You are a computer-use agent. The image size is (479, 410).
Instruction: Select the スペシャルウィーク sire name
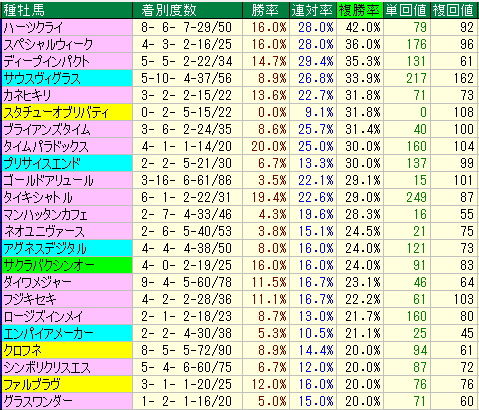tap(48, 44)
